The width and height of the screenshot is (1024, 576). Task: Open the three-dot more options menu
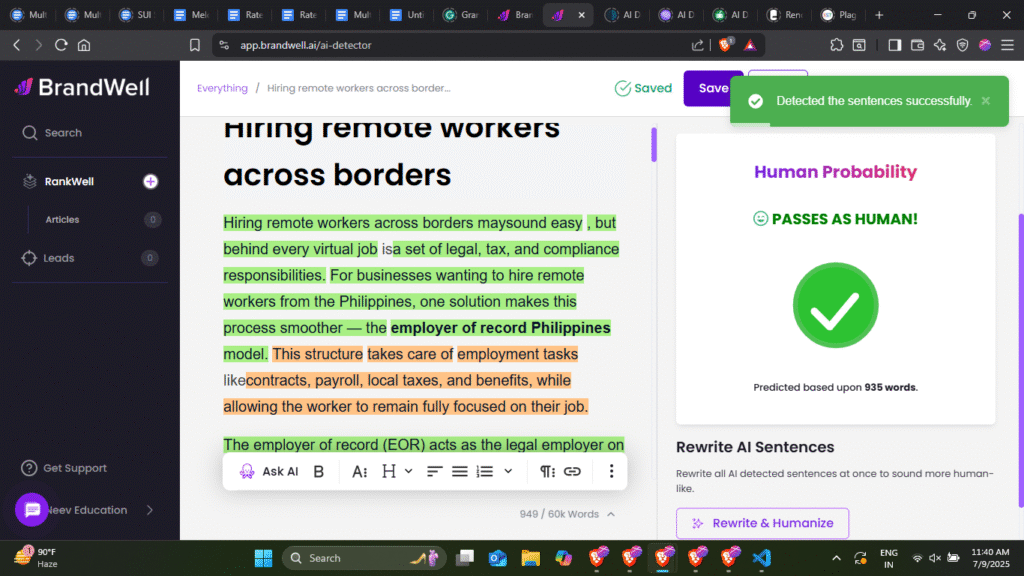610,471
